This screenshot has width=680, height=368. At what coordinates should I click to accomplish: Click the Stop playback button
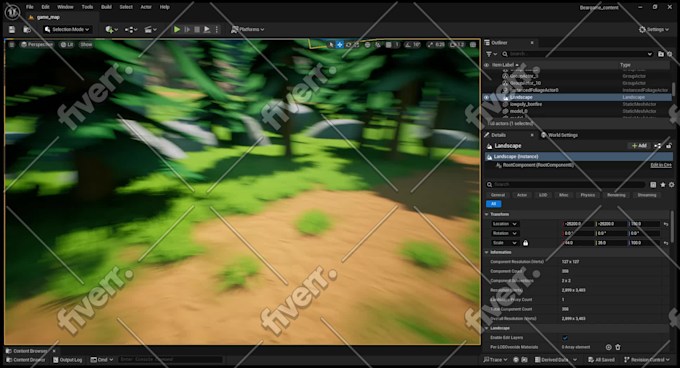pos(197,29)
